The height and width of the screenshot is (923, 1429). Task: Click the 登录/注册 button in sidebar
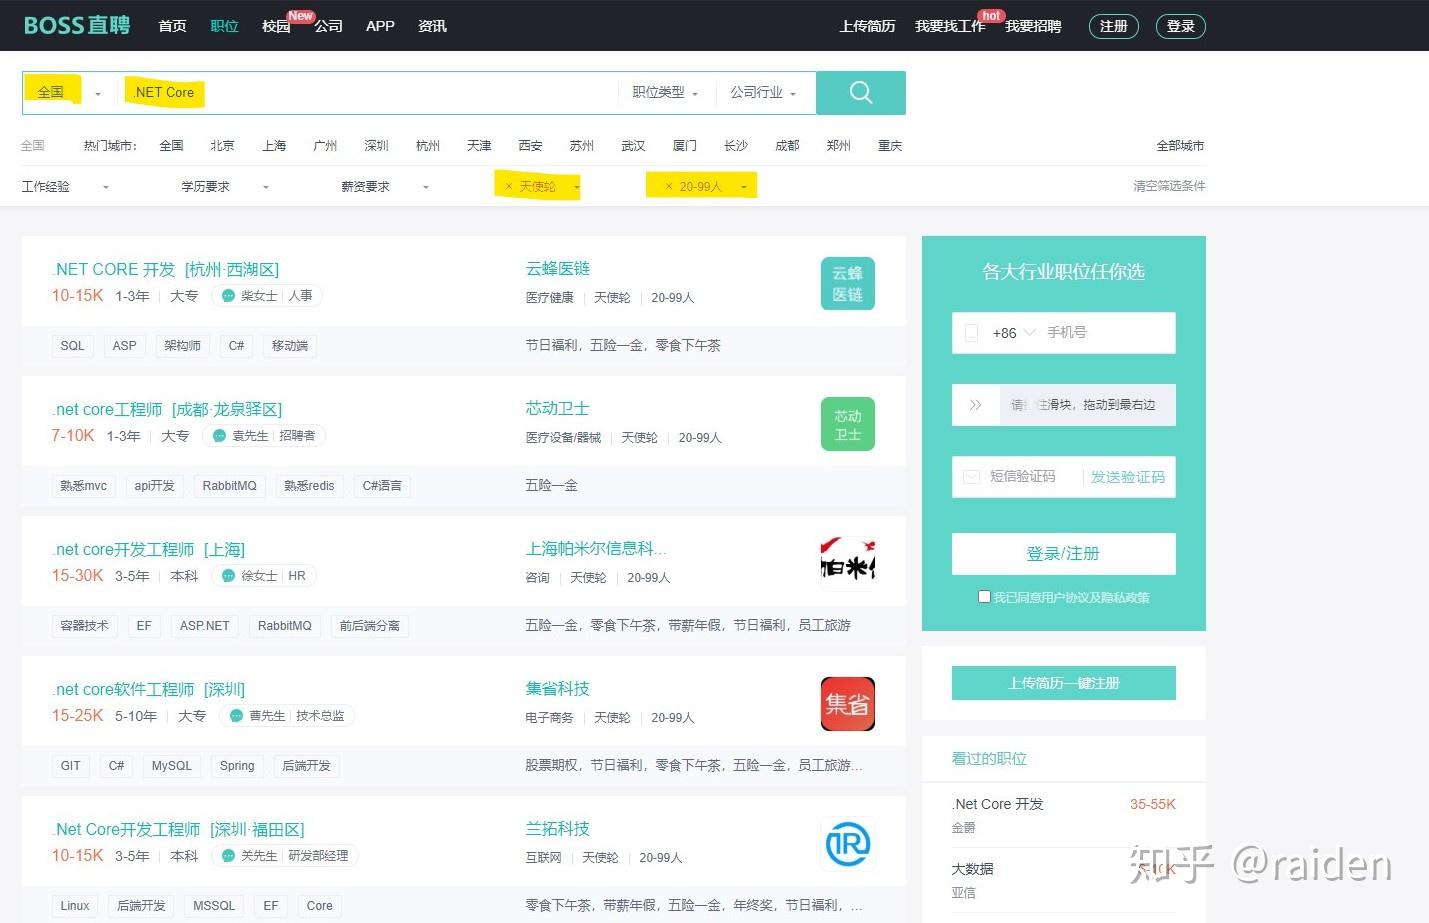point(1063,554)
